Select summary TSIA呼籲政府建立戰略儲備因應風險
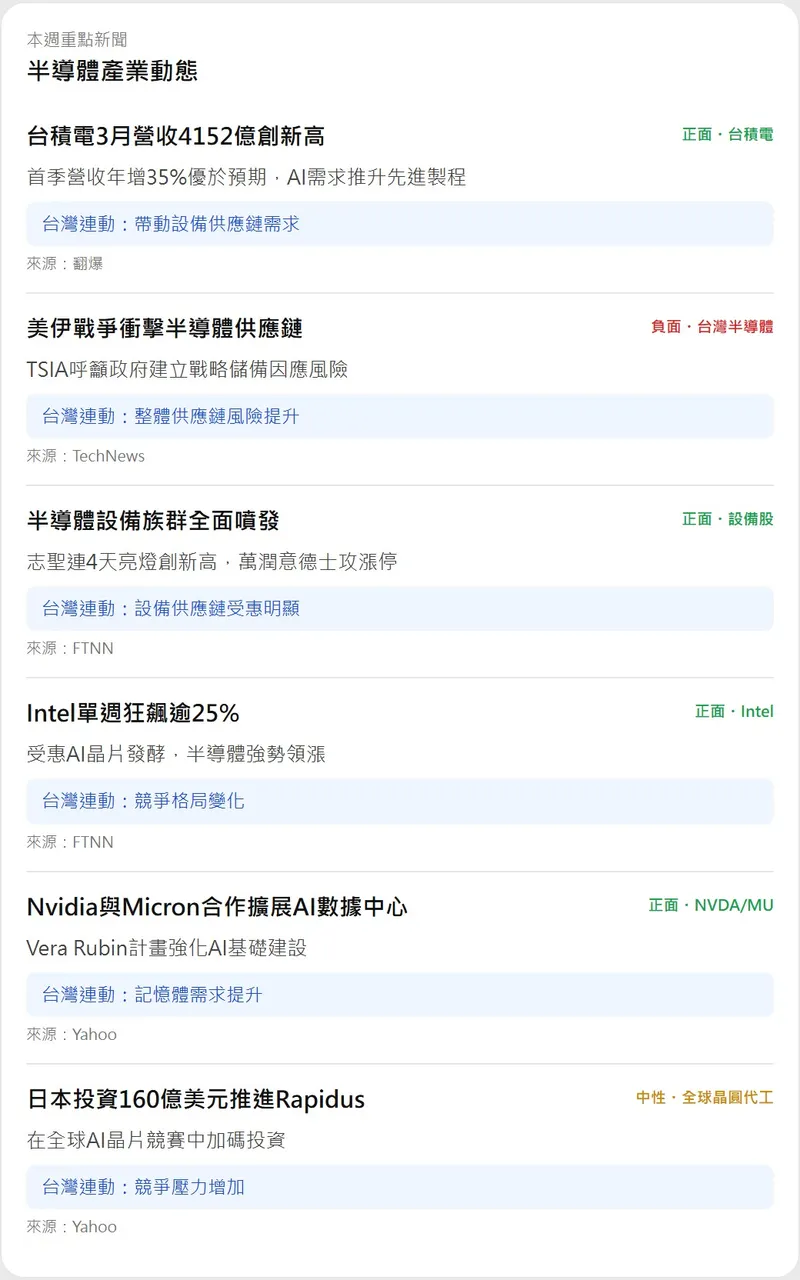Image resolution: width=800 pixels, height=1280 pixels. (188, 369)
